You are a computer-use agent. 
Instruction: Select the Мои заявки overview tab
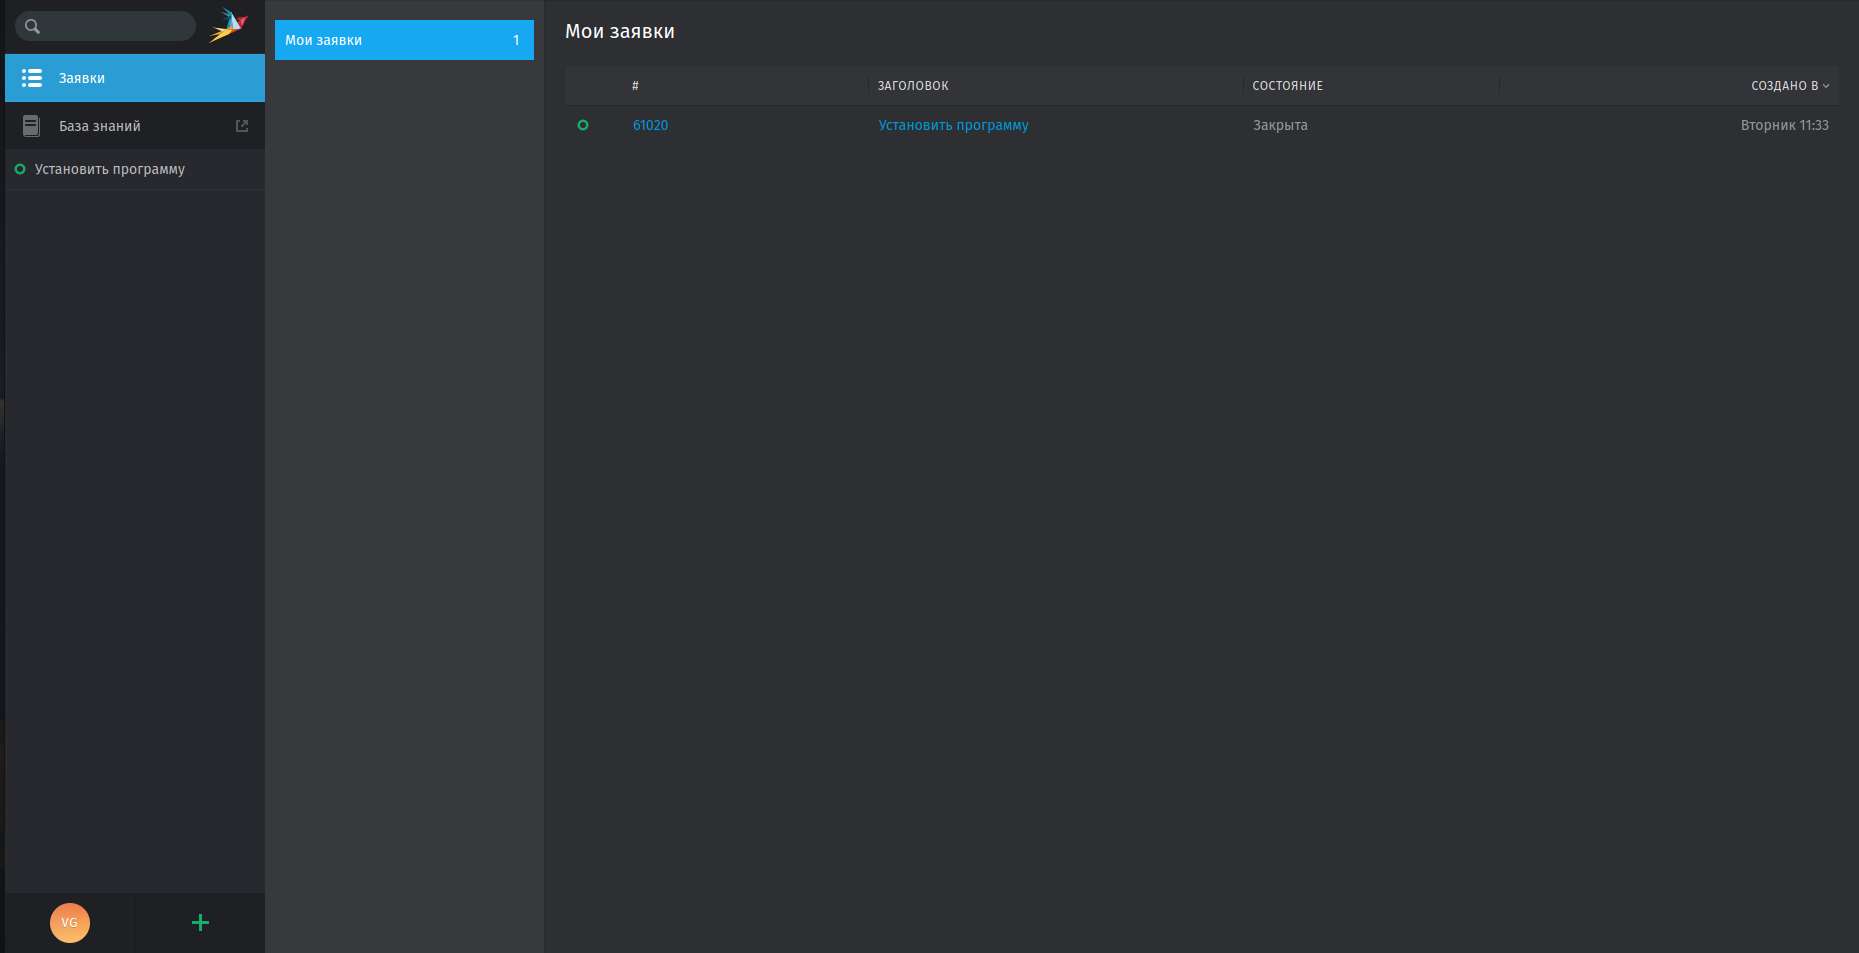(390, 40)
